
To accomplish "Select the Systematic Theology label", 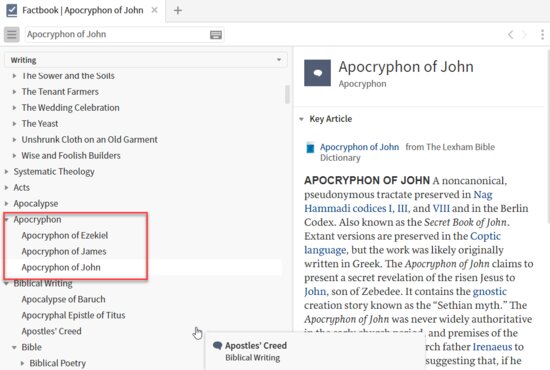I will point(54,171).
